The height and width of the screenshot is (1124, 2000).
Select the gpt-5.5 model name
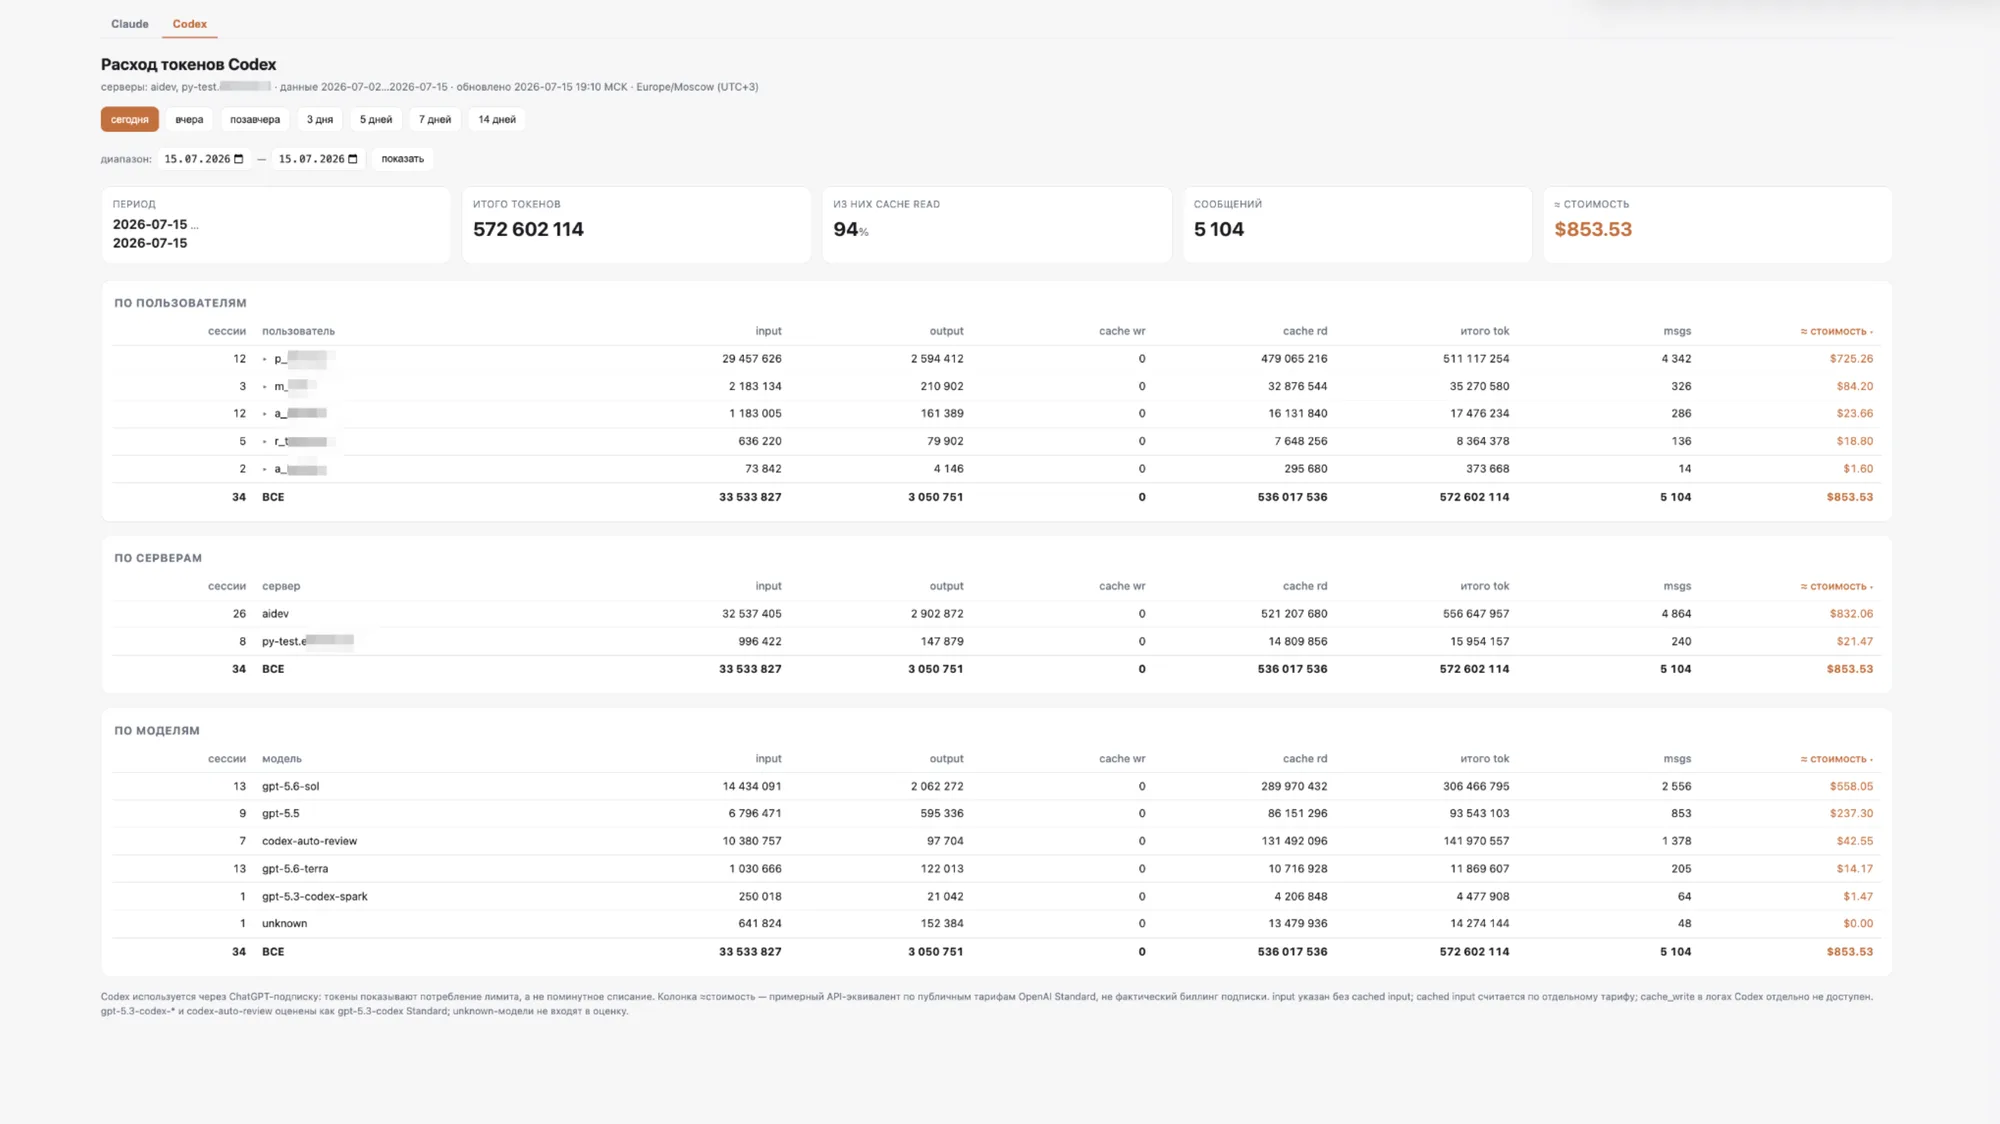point(281,814)
